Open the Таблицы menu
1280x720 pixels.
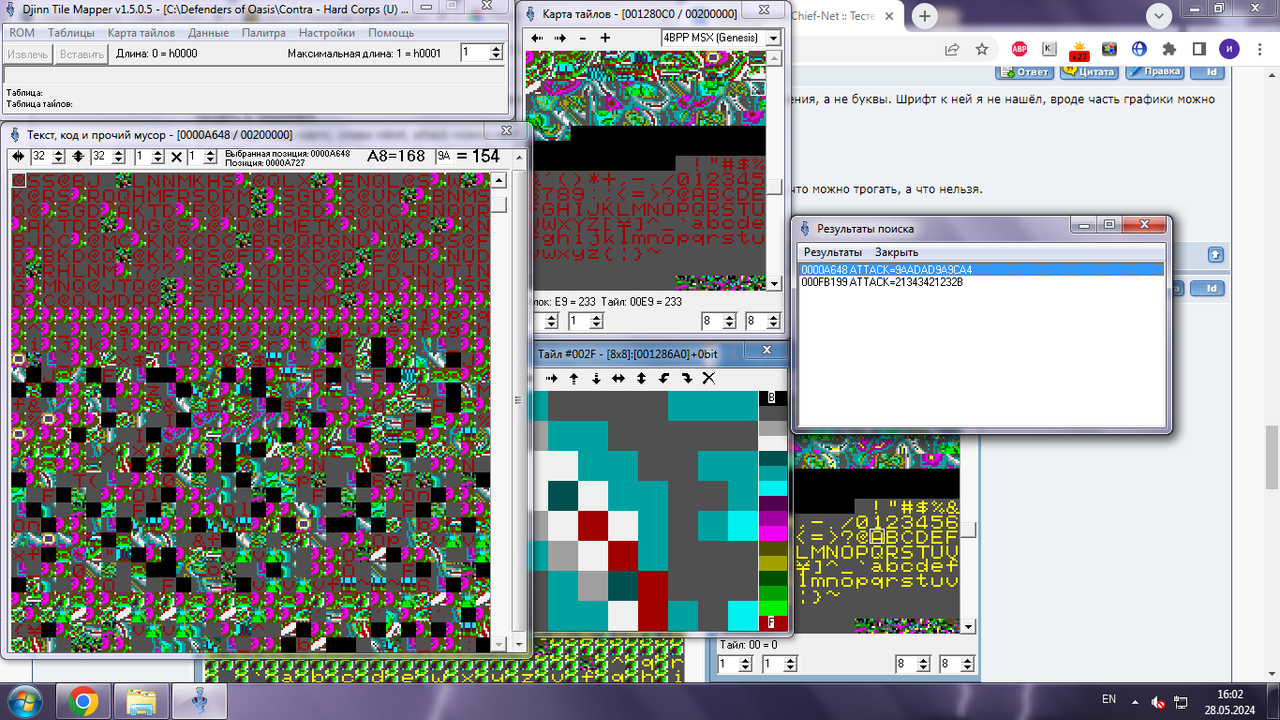[71, 33]
